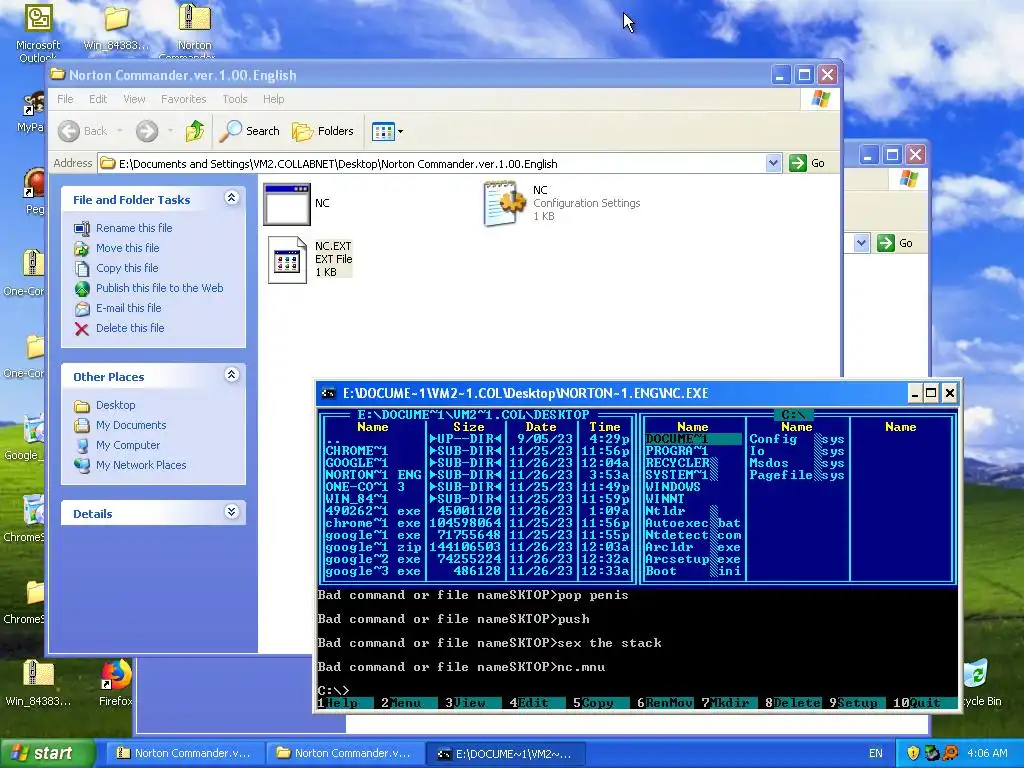The width and height of the screenshot is (1024, 768).
Task: Select the CHROME~1 directory row
Action: tap(477, 451)
